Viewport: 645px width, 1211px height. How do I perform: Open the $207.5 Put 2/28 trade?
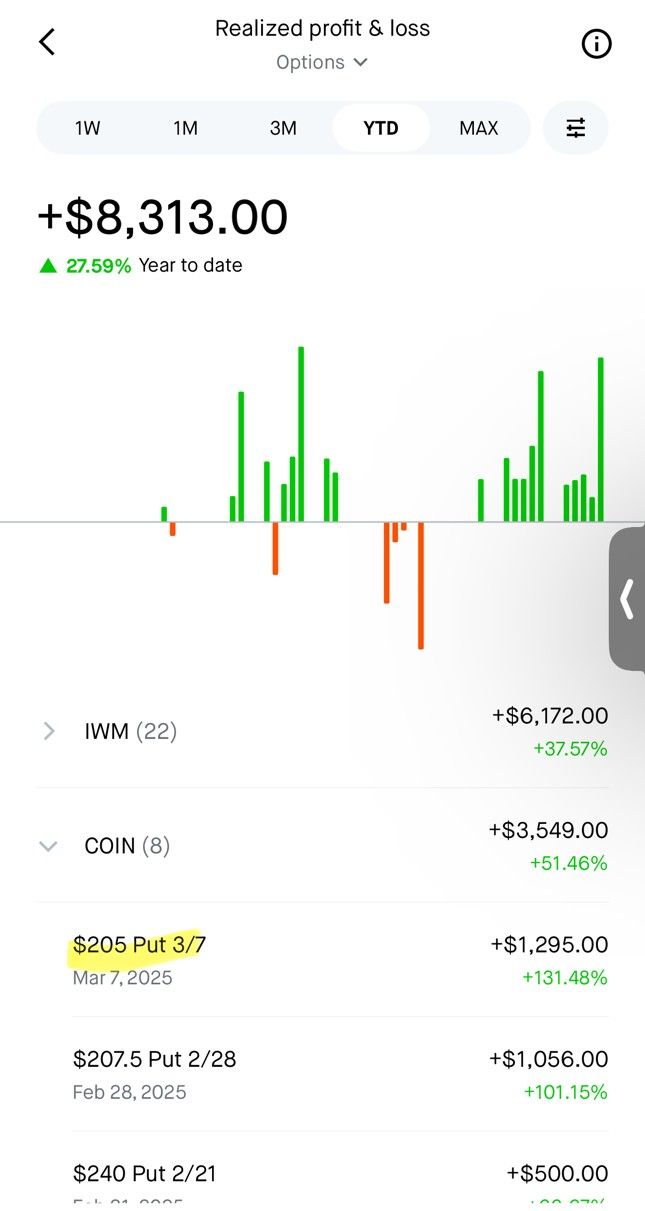point(340,1074)
